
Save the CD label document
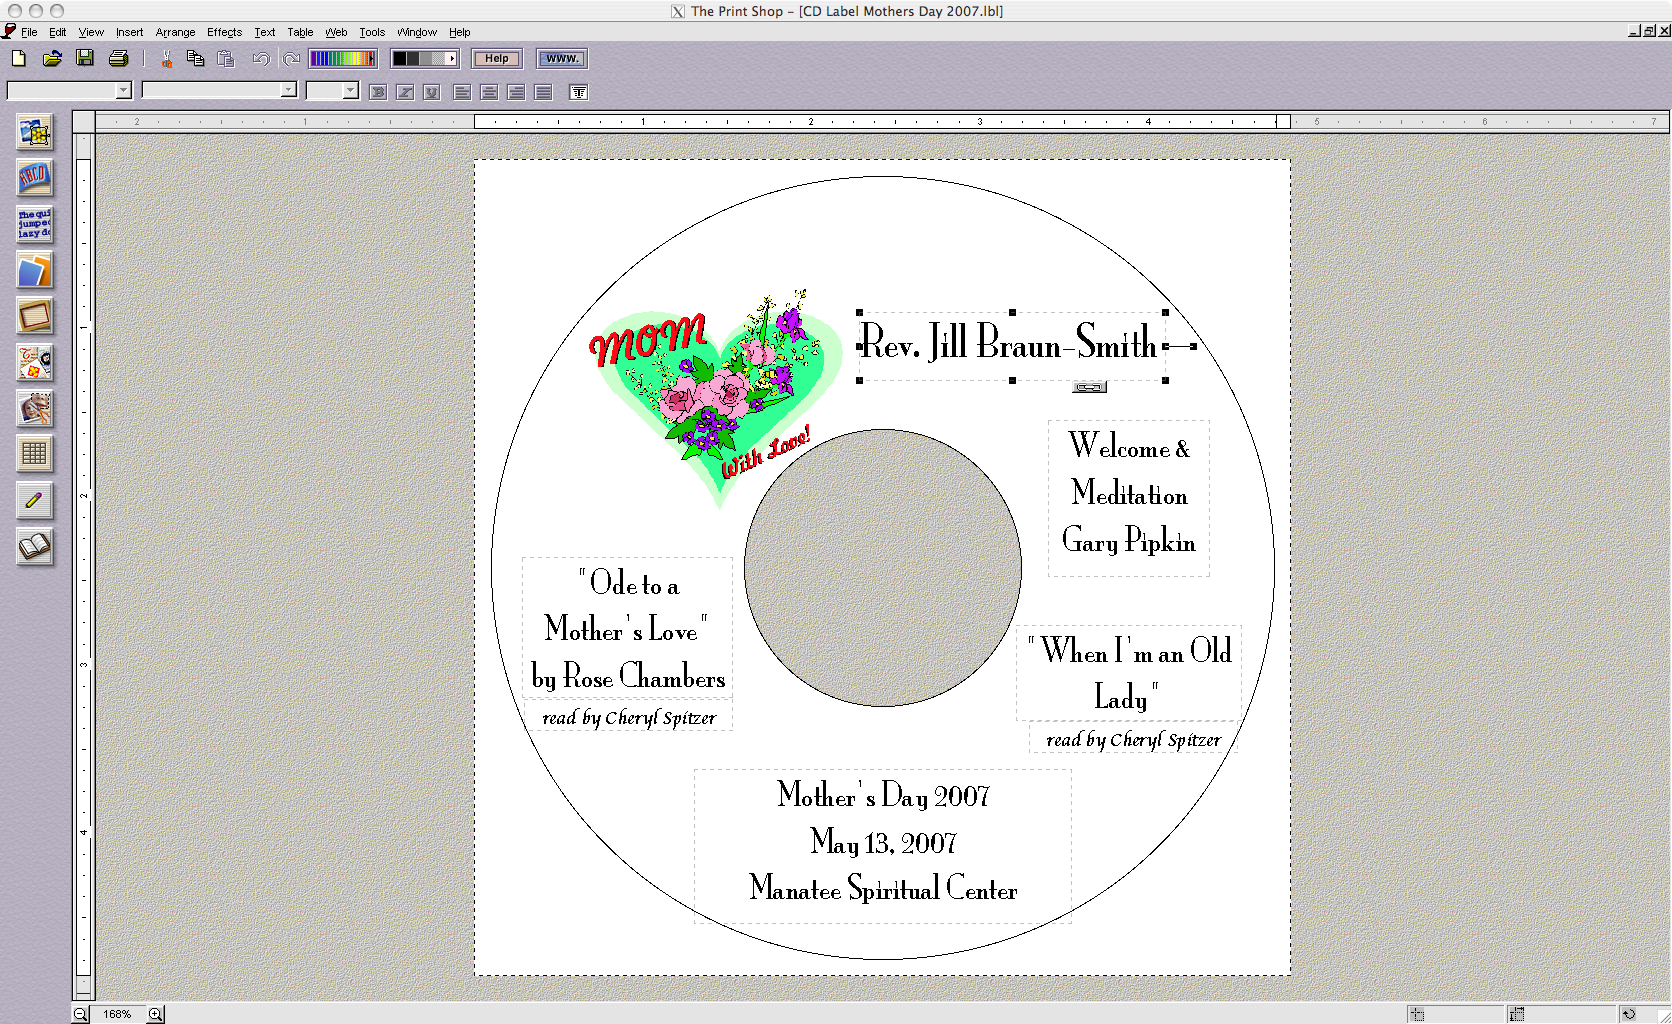85,58
